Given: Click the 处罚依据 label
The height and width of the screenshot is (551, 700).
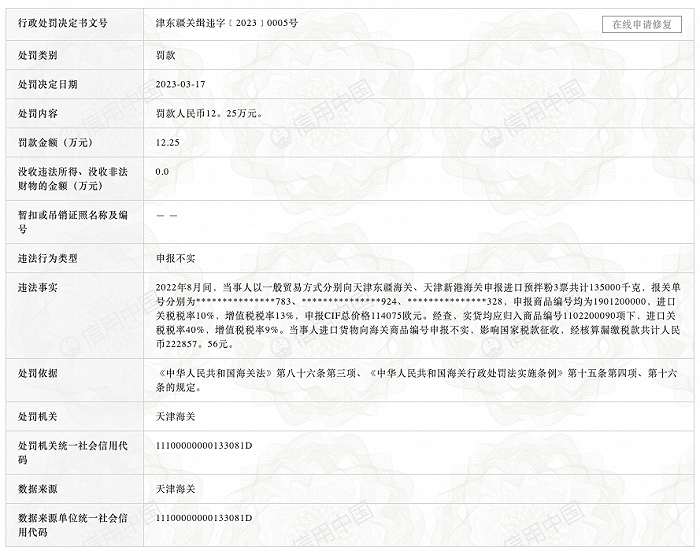Looking at the screenshot, I should coord(38,373).
